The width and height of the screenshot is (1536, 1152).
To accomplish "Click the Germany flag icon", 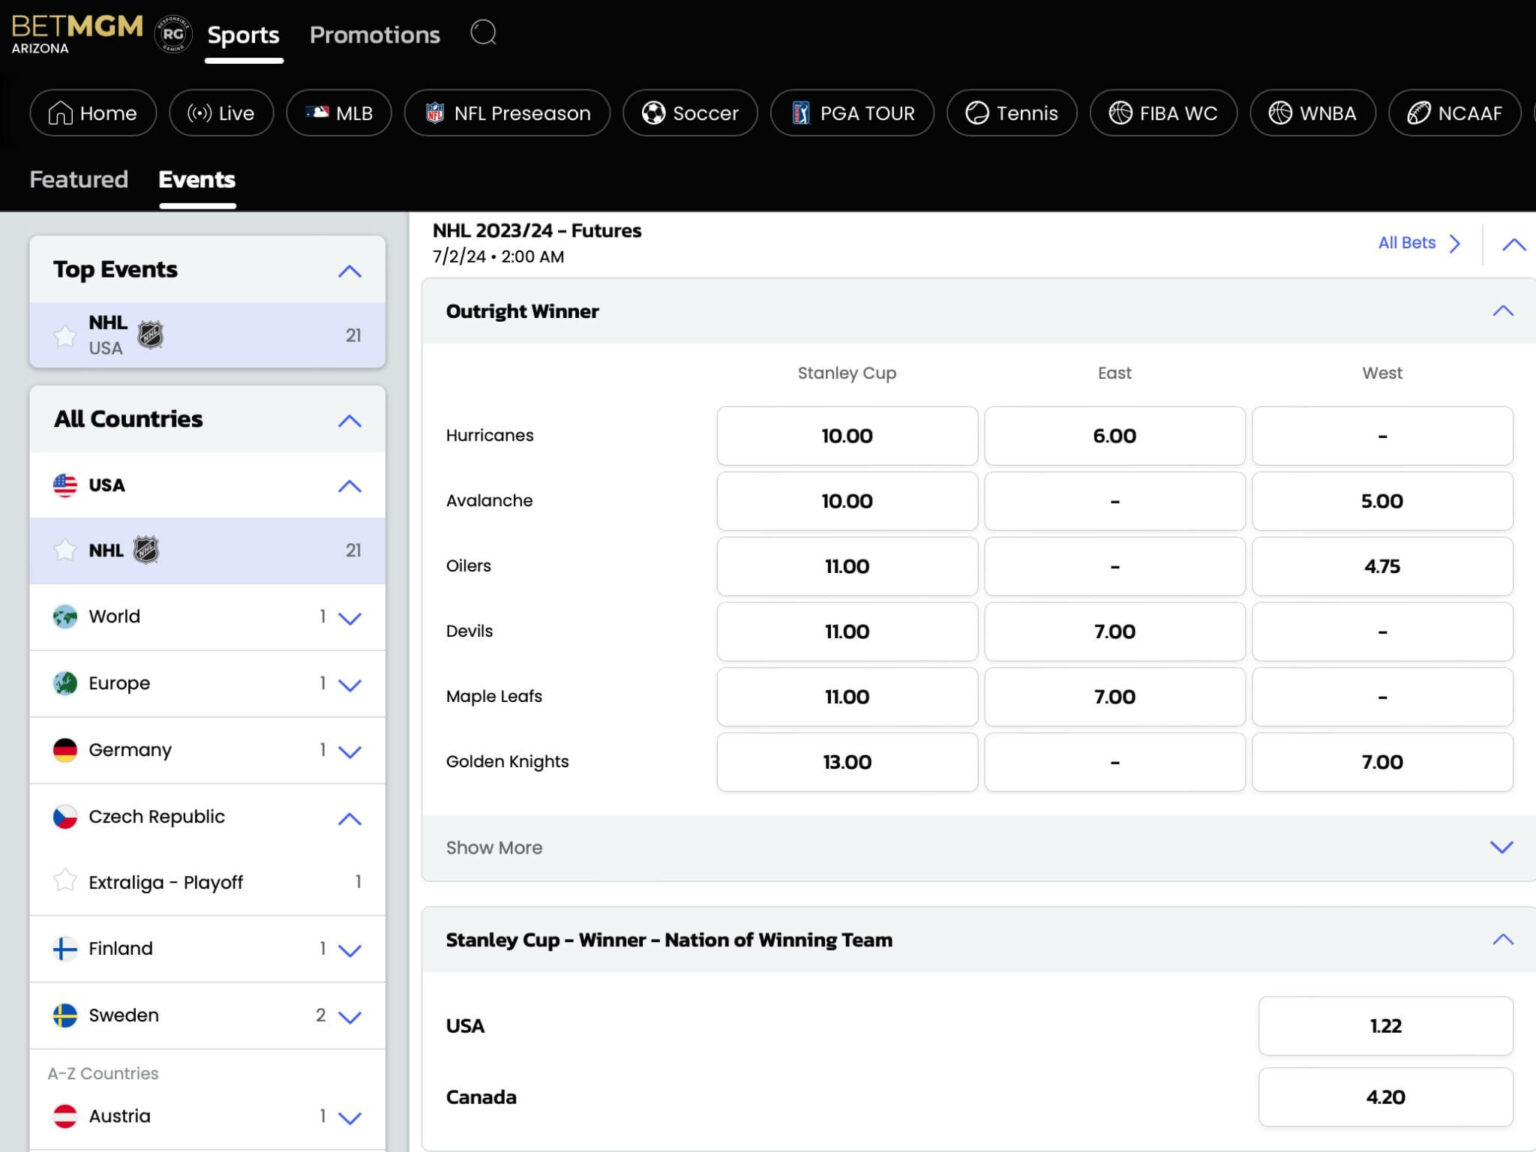I will (x=65, y=750).
